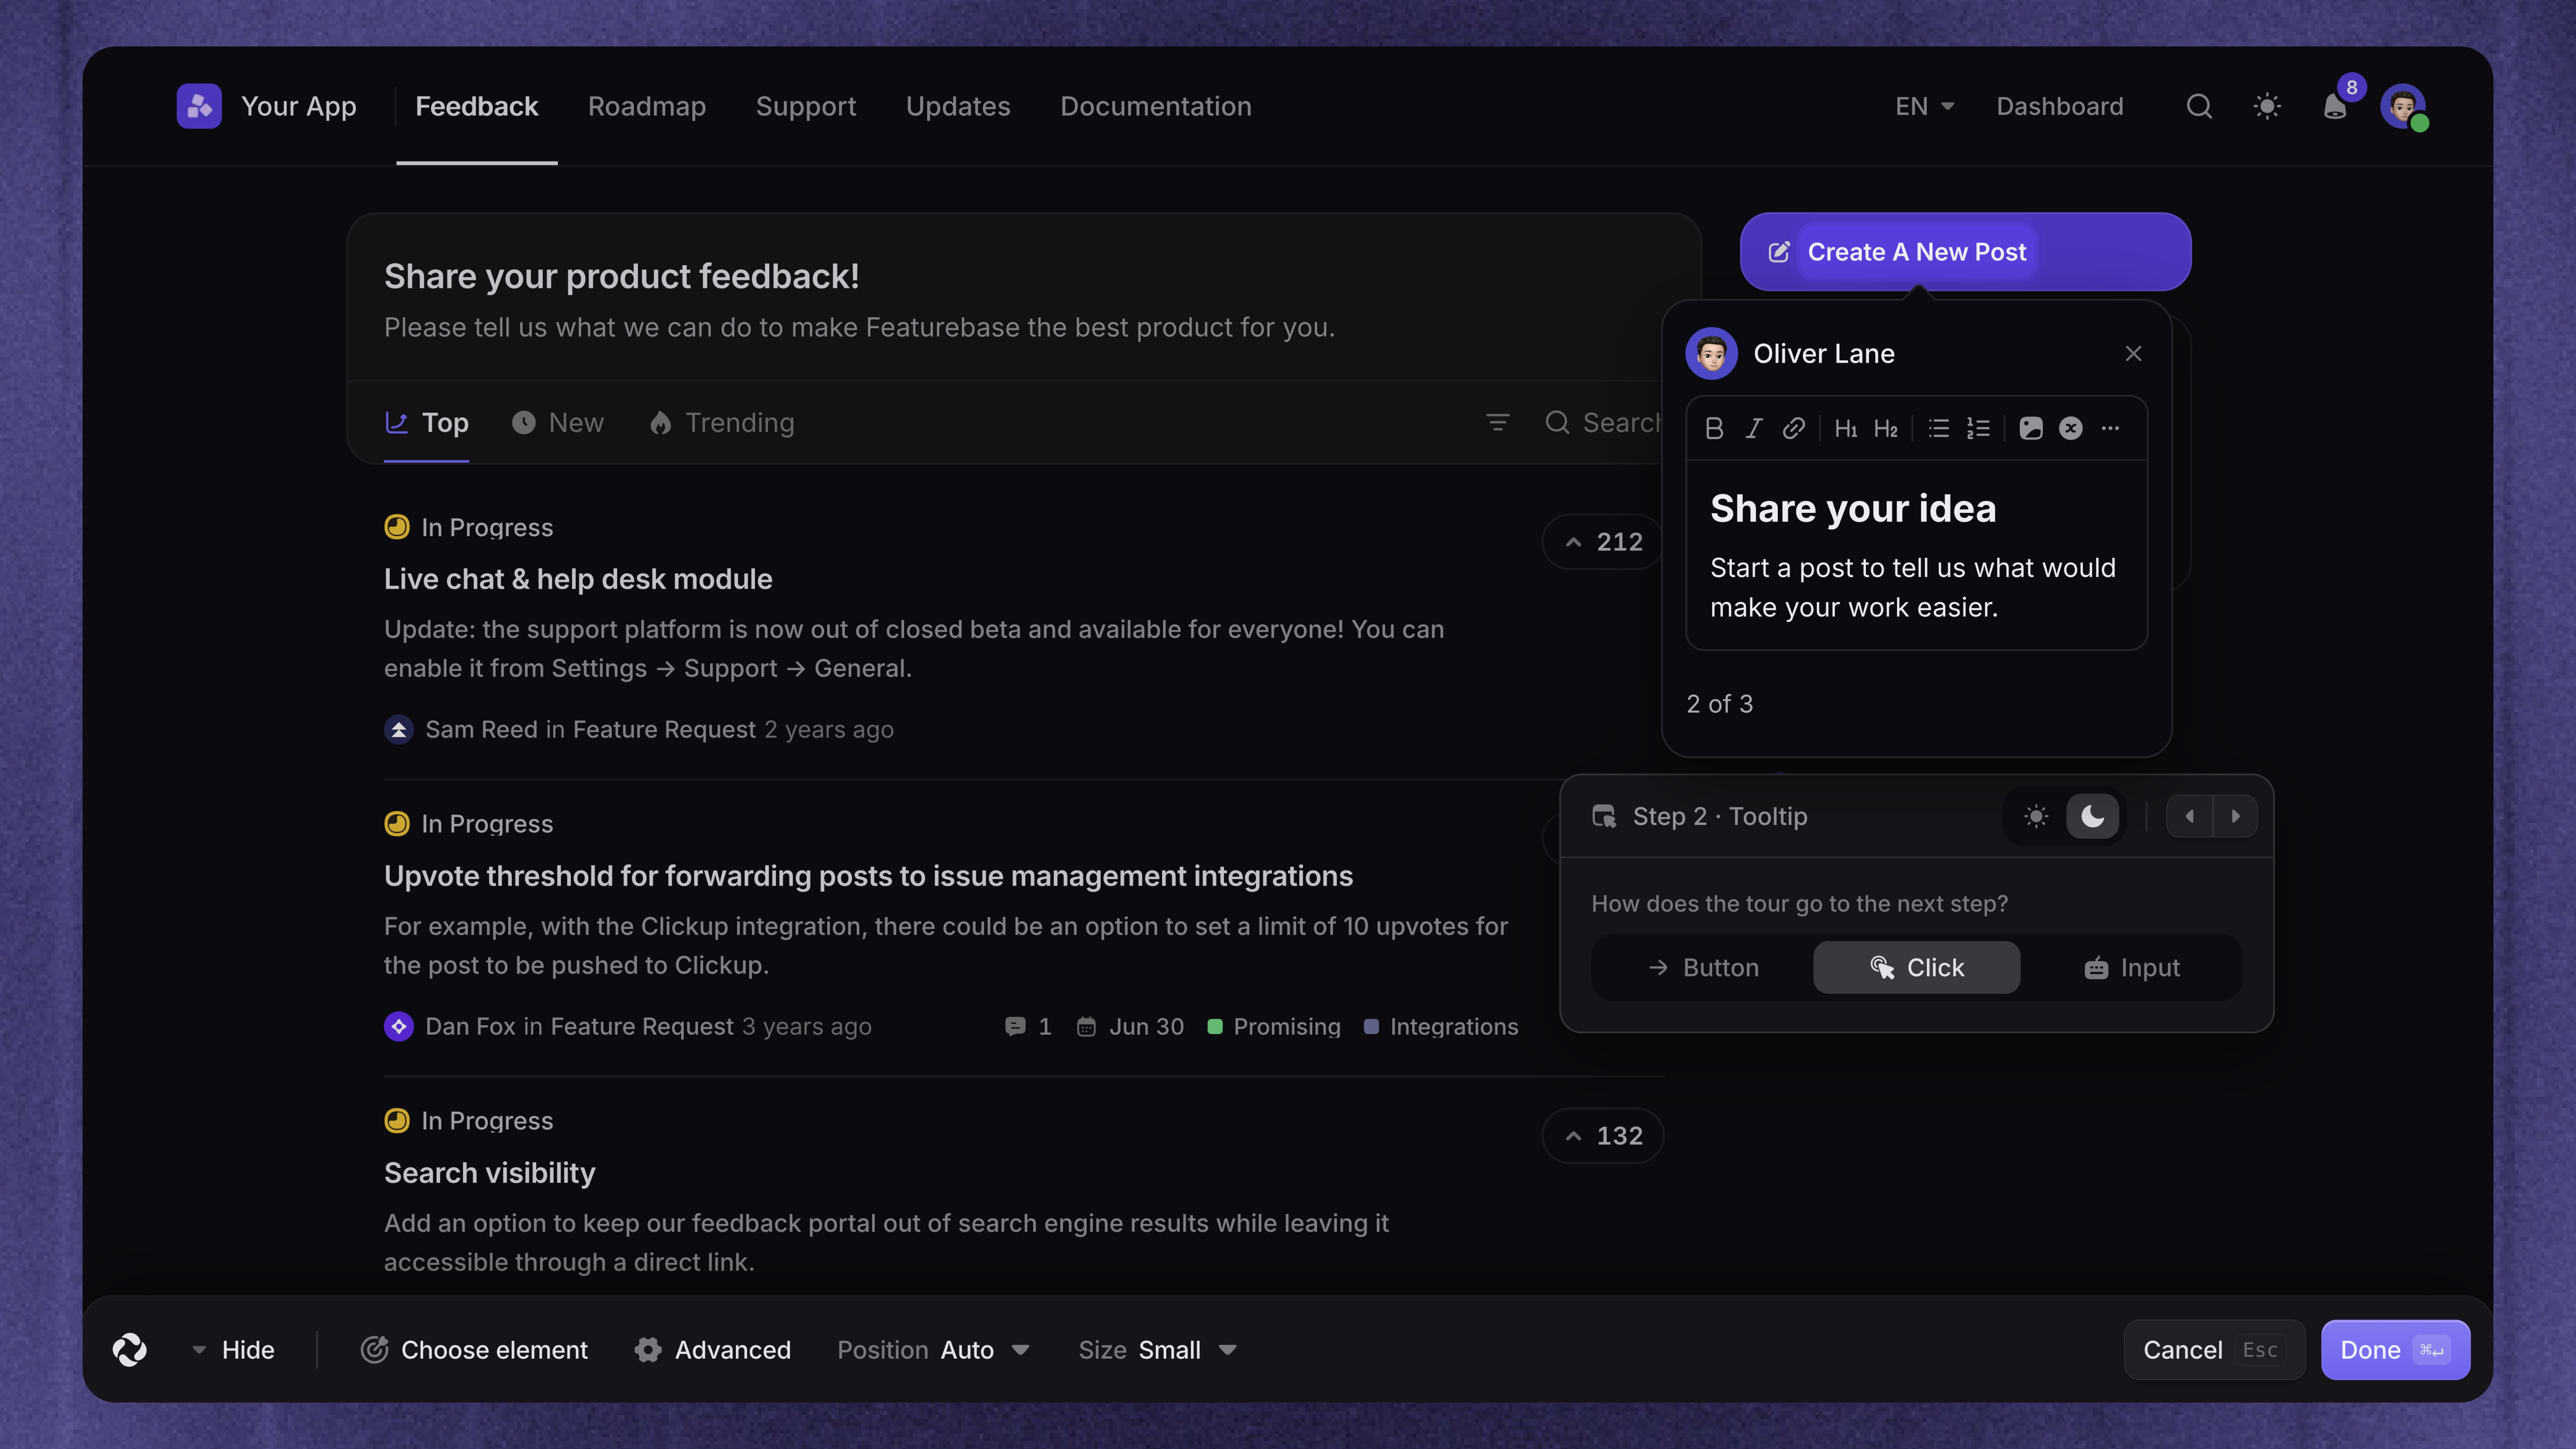Open the search icon in top navigation
The width and height of the screenshot is (2576, 1449).
(x=2199, y=106)
